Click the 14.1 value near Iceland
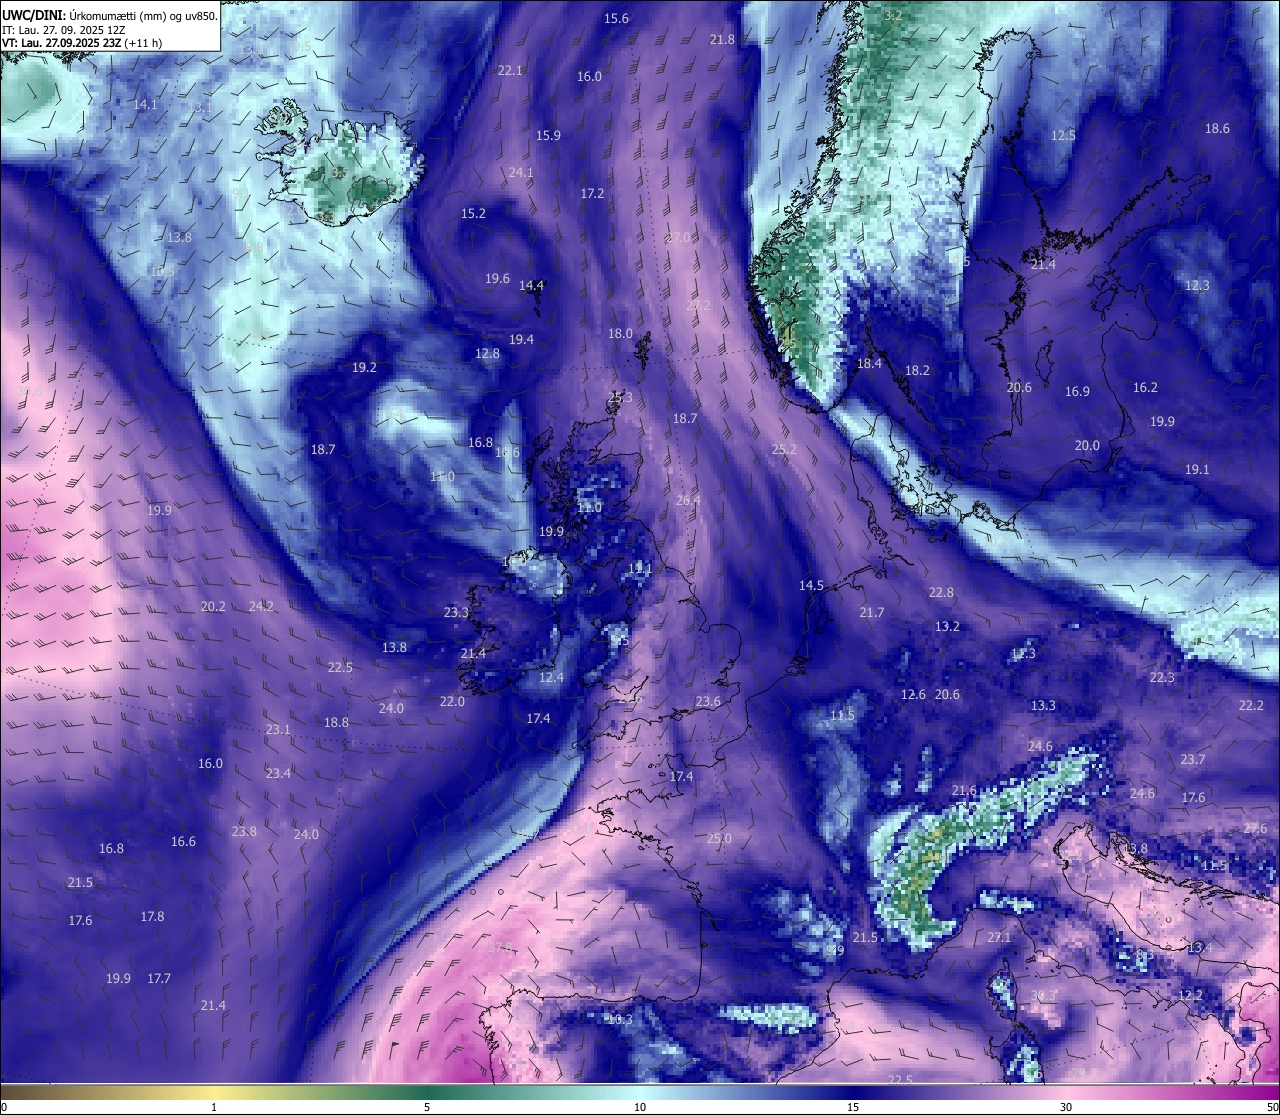This screenshot has height=1115, width=1280. (145, 104)
